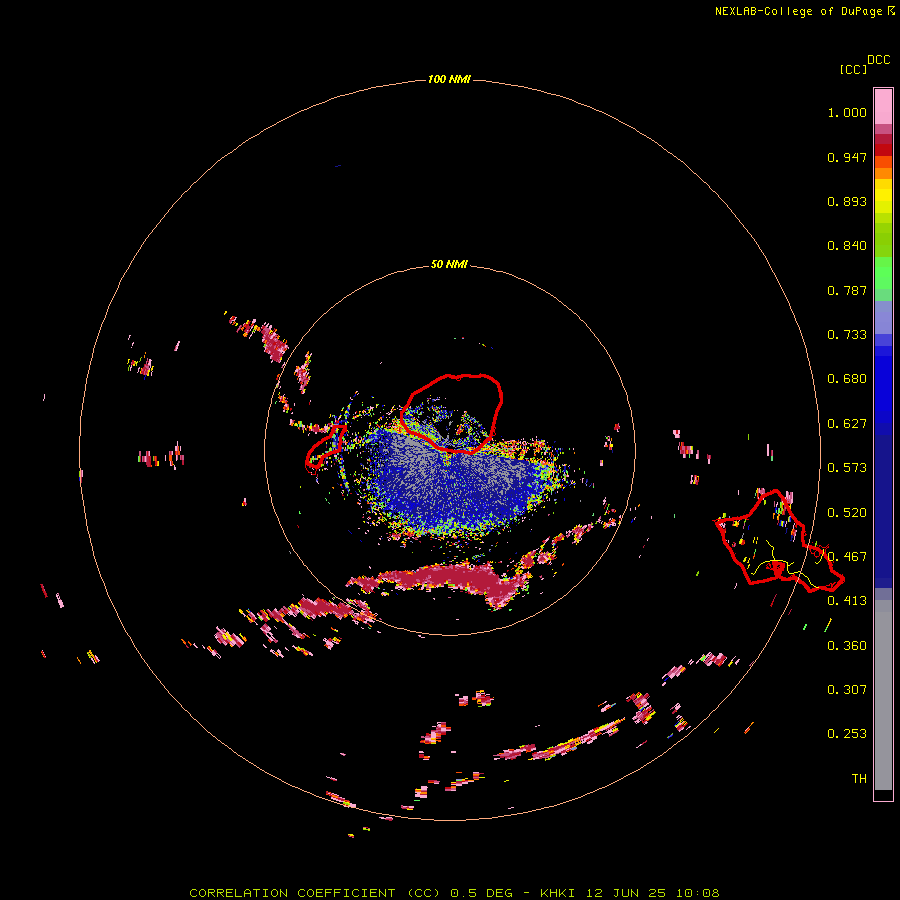Image resolution: width=900 pixels, height=900 pixels.
Task: Click the 0.573 scale value
Action: pos(847,468)
